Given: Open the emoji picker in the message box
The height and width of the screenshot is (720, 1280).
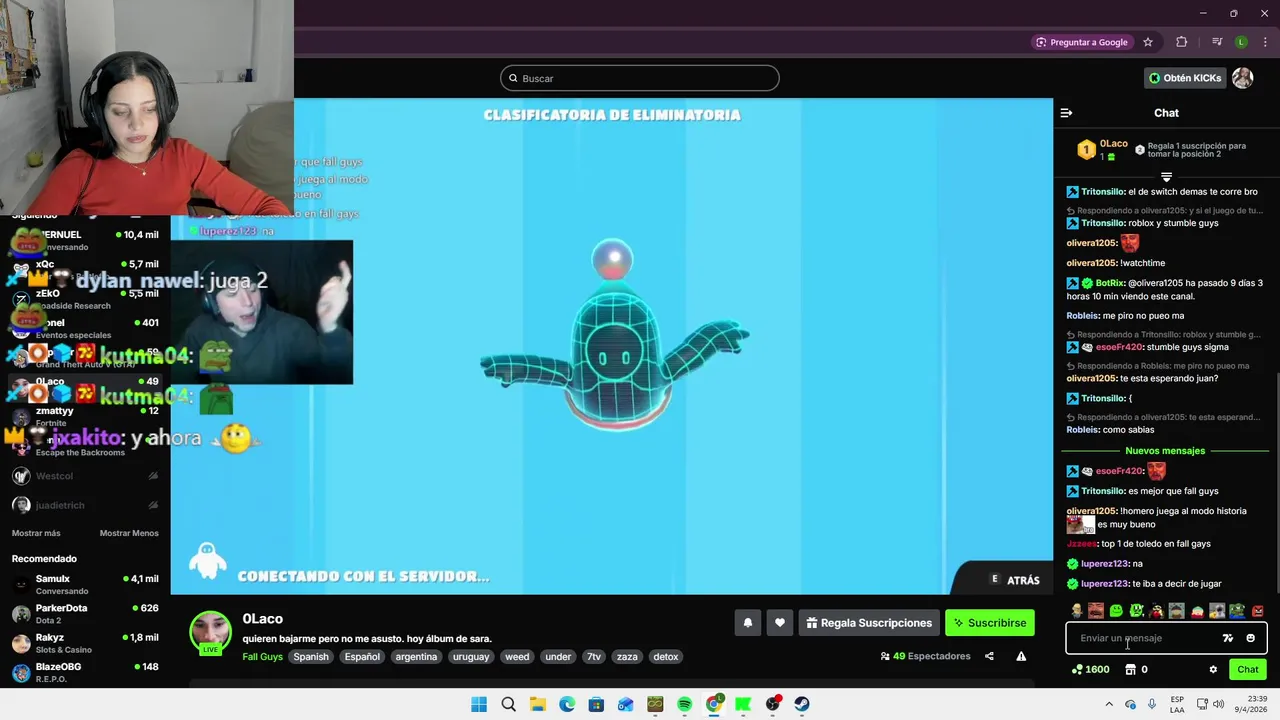Looking at the screenshot, I should coord(1250,638).
